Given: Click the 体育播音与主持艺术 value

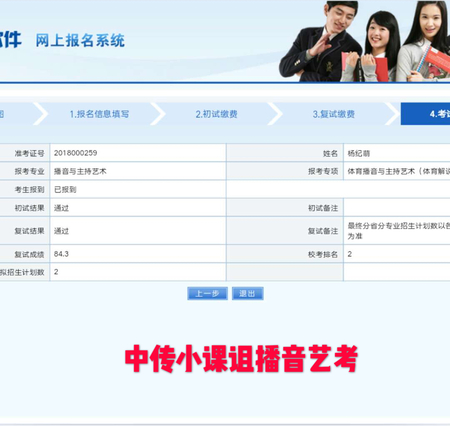Looking at the screenshot, I should pyautogui.click(x=399, y=171).
